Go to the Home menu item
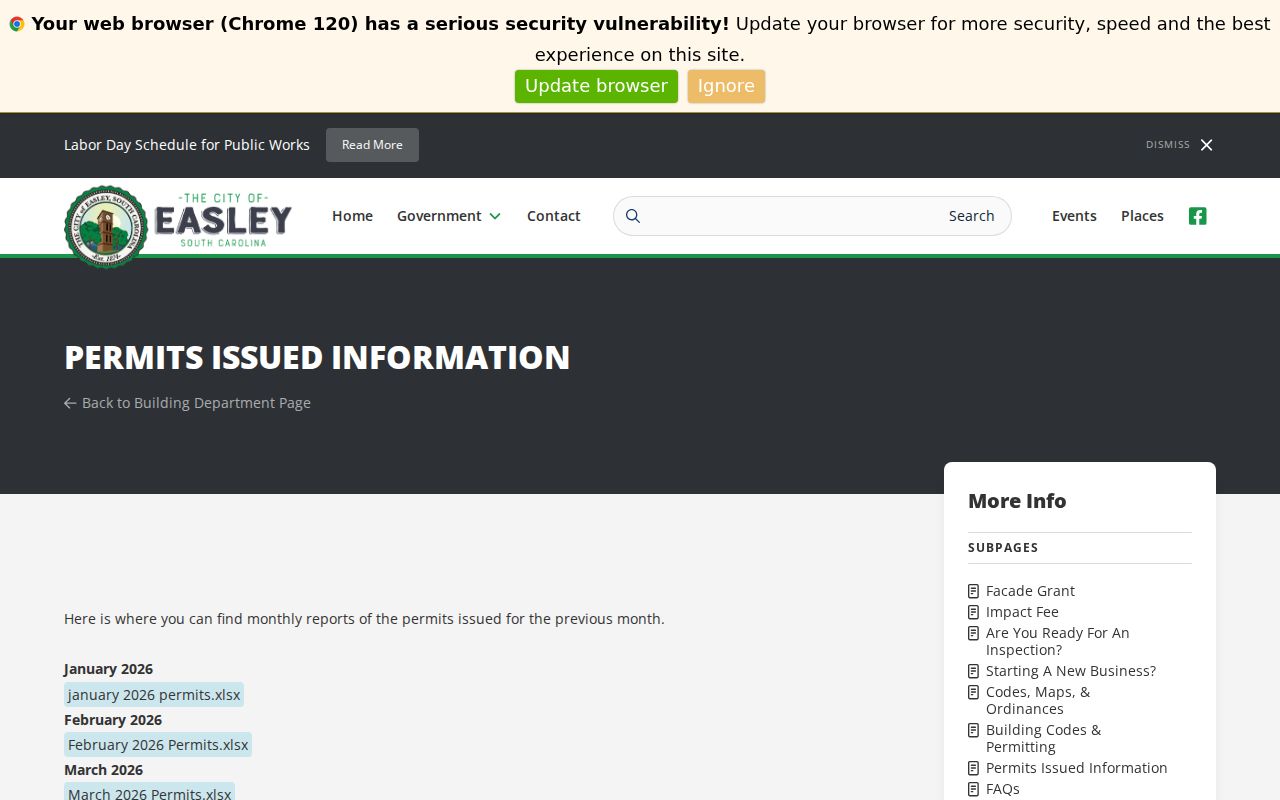This screenshot has height=800, width=1280. pyautogui.click(x=352, y=216)
